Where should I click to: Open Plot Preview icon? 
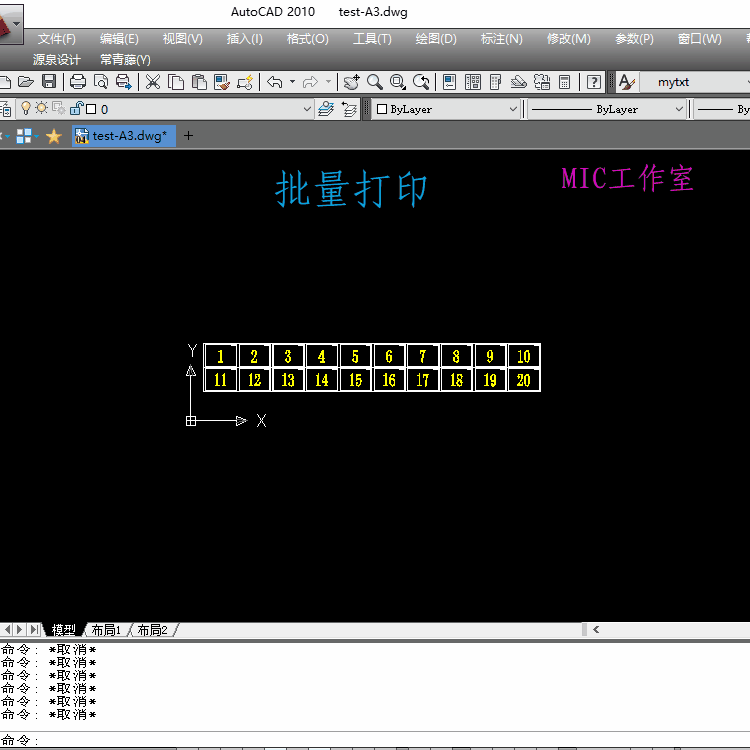click(101, 82)
